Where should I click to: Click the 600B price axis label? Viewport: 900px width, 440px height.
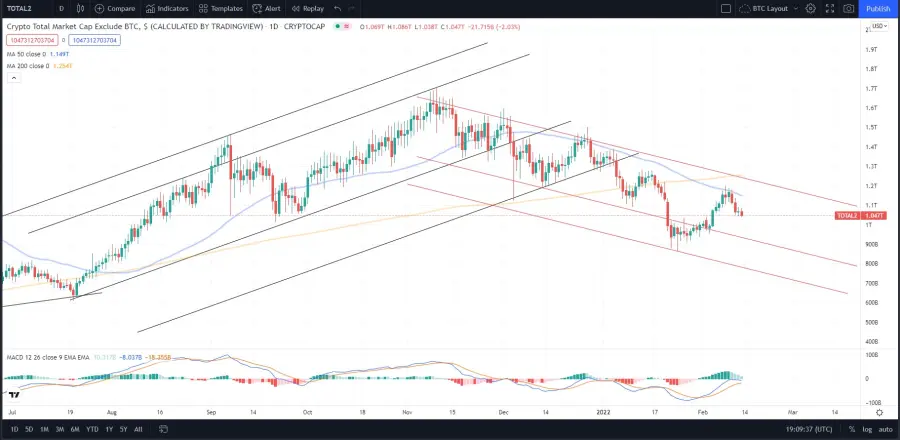pos(872,303)
